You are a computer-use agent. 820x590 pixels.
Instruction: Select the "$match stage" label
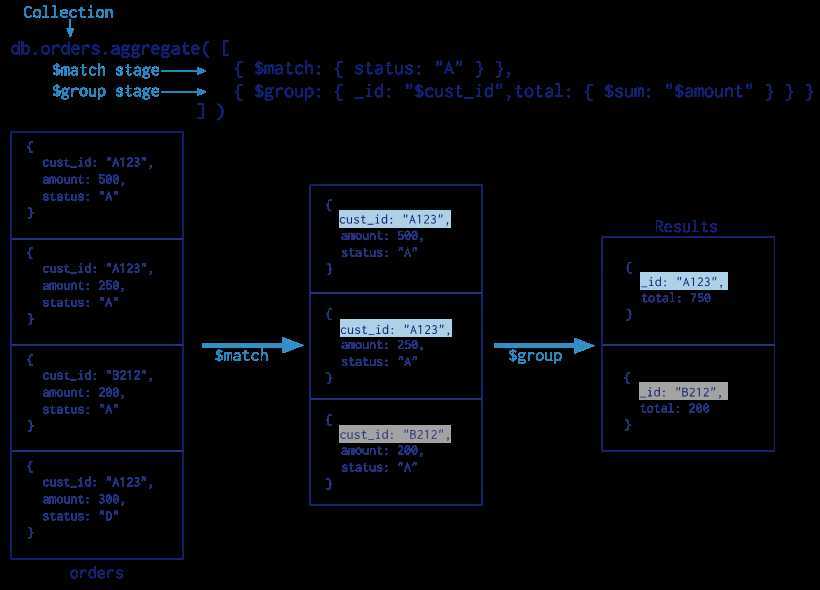point(106,70)
